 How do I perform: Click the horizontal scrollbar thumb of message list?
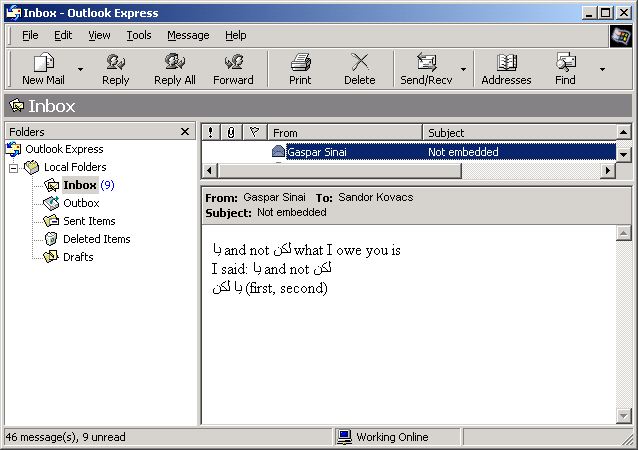point(340,170)
